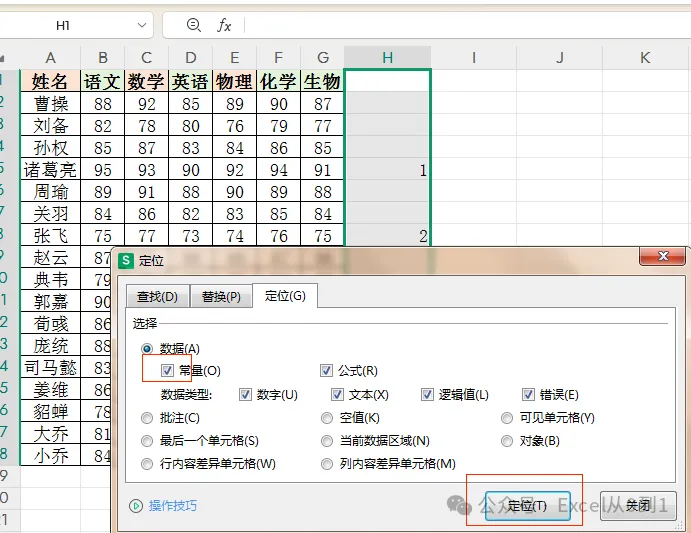Click the play icon beside 操作技巧
Viewport: 691px width, 533px height.
point(136,506)
